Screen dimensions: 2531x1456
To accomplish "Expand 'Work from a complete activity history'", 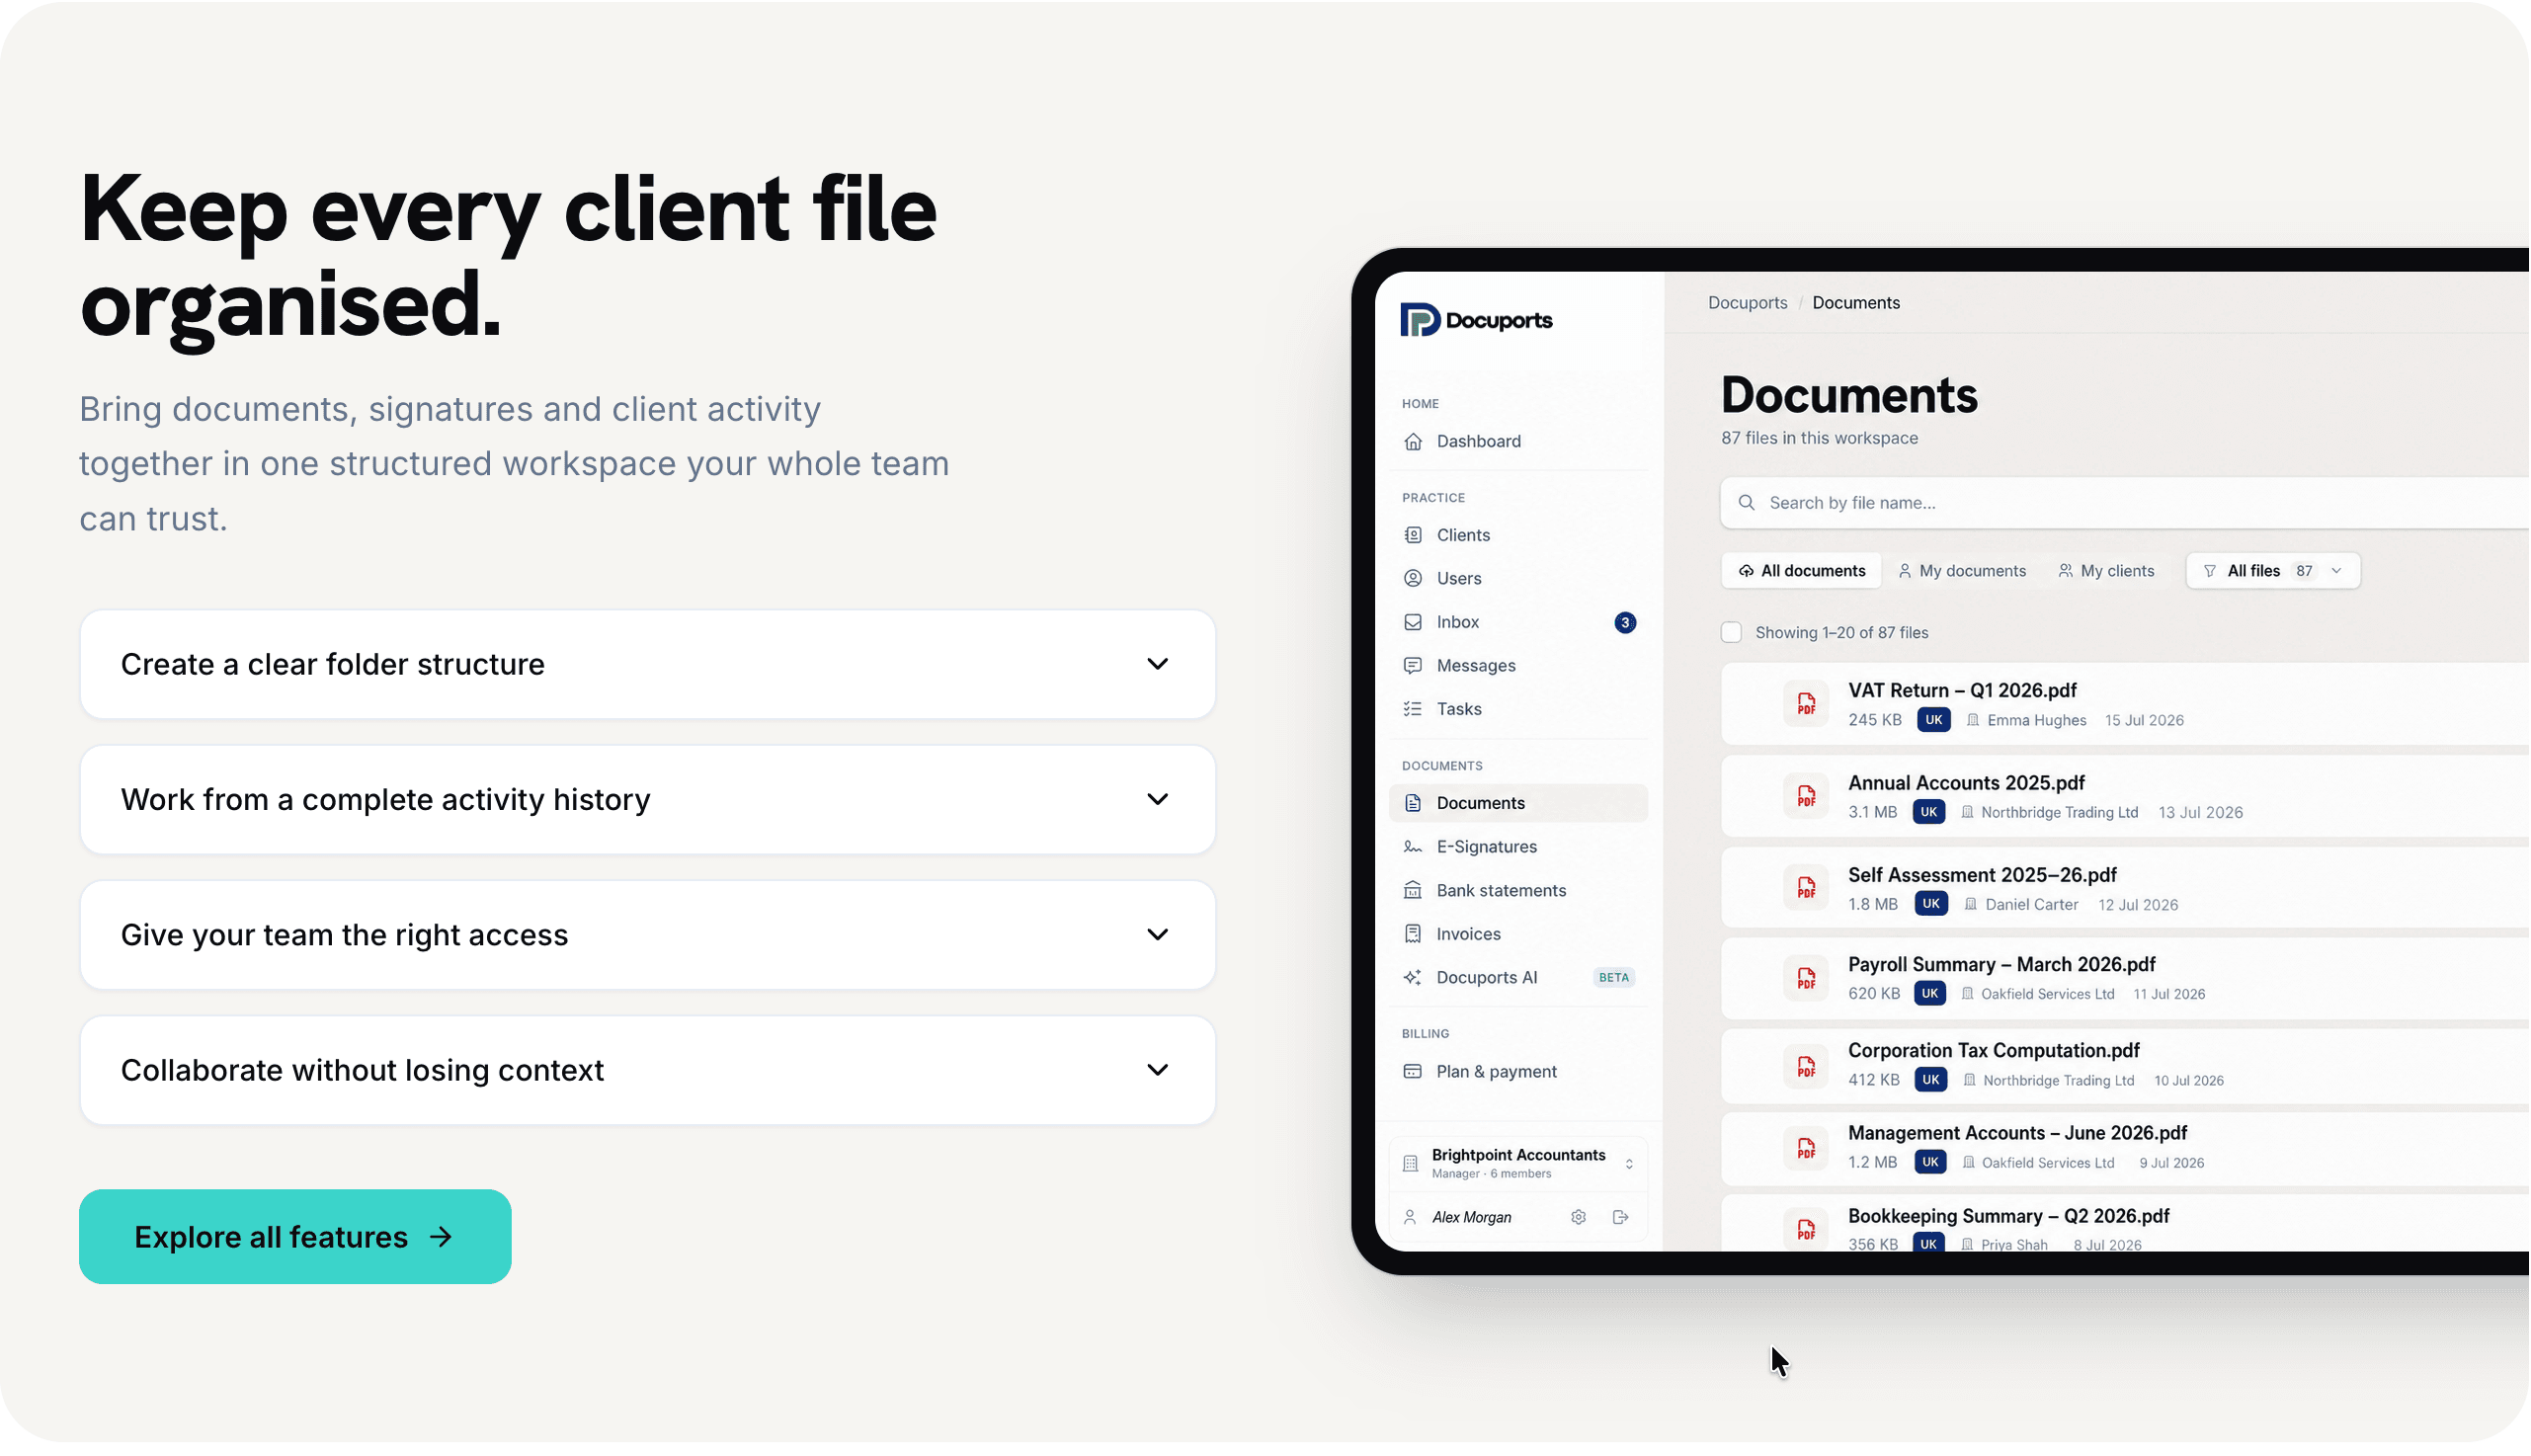I will tap(648, 800).
